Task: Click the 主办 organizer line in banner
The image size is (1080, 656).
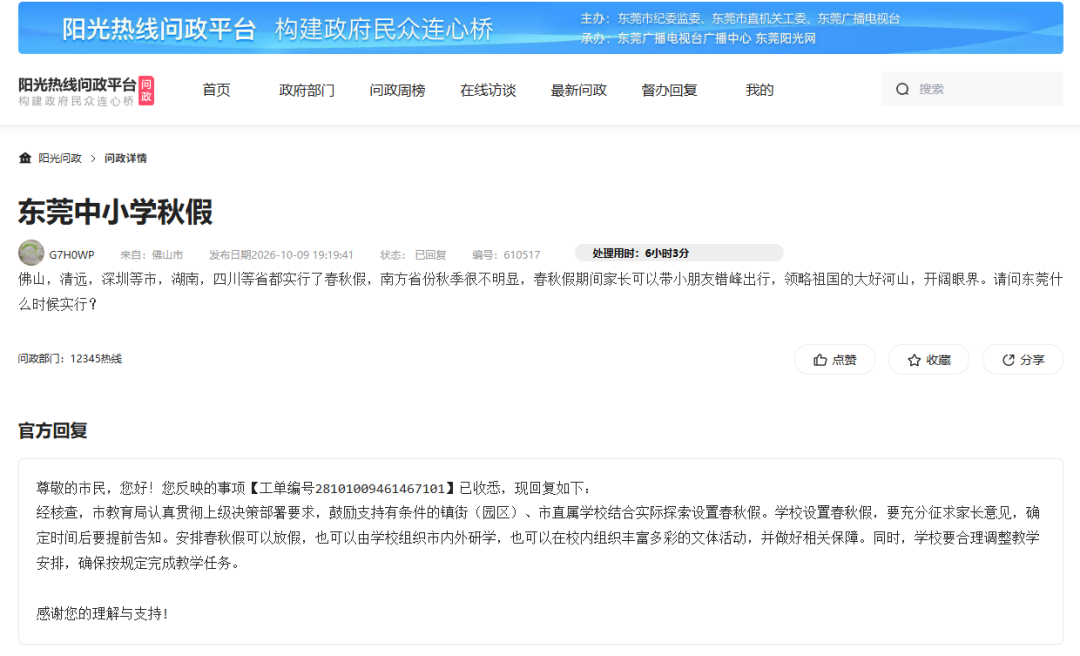Action: (x=740, y=19)
